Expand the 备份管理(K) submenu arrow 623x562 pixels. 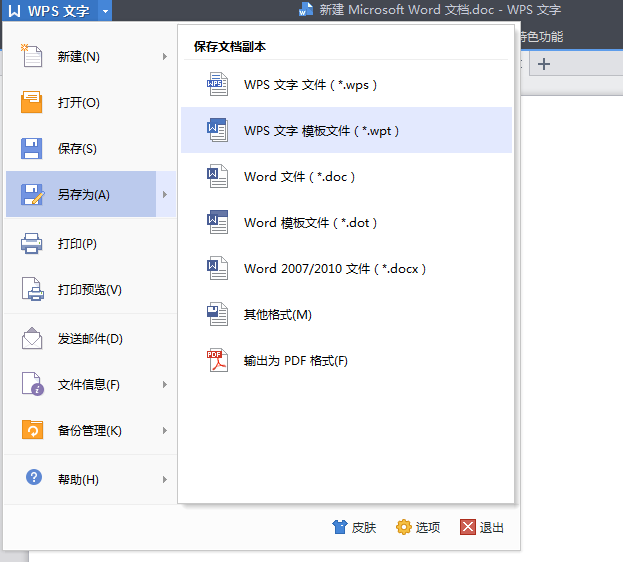pyautogui.click(x=165, y=431)
